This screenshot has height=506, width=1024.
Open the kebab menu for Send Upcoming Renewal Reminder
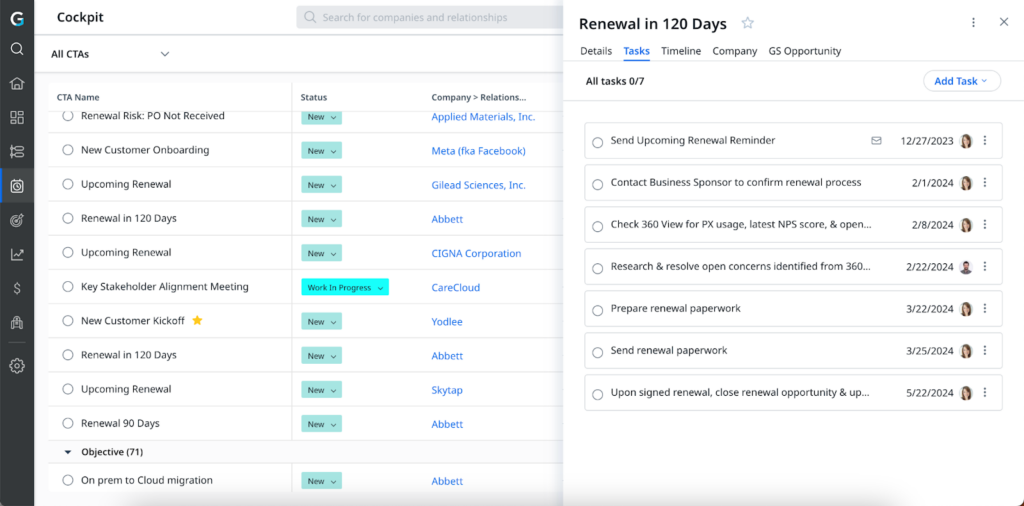(985, 140)
